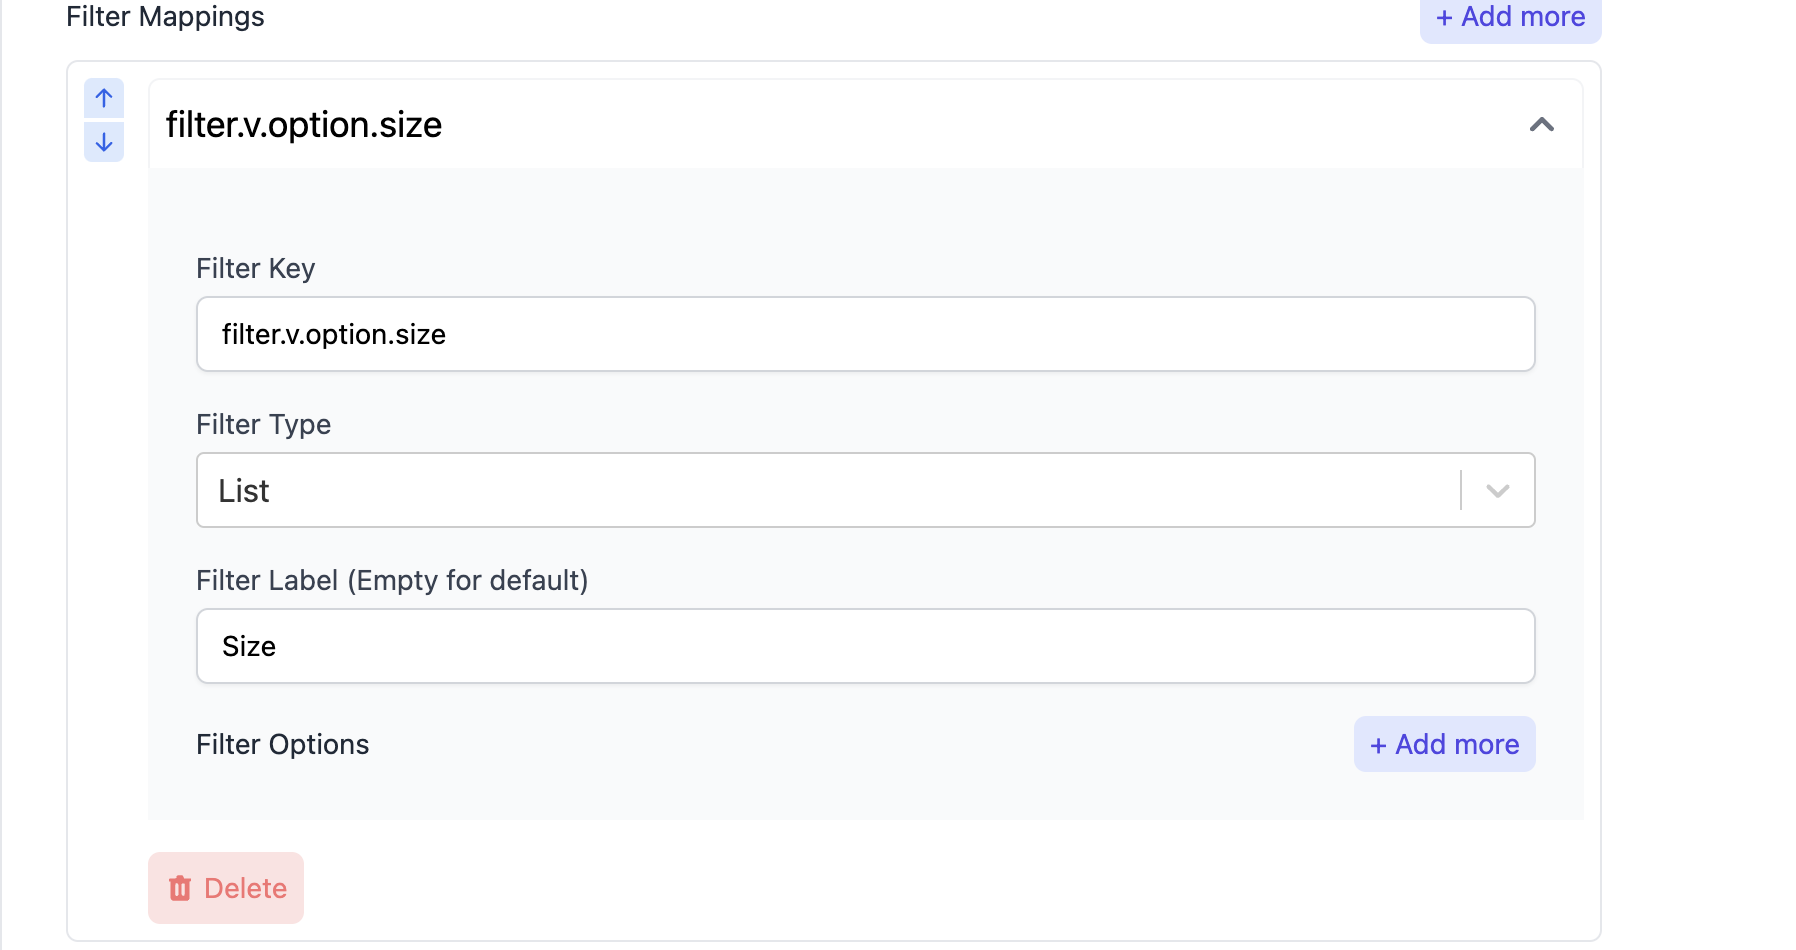
Task: Focus the Filter Label input containing "Size"
Action: pyautogui.click(x=865, y=646)
